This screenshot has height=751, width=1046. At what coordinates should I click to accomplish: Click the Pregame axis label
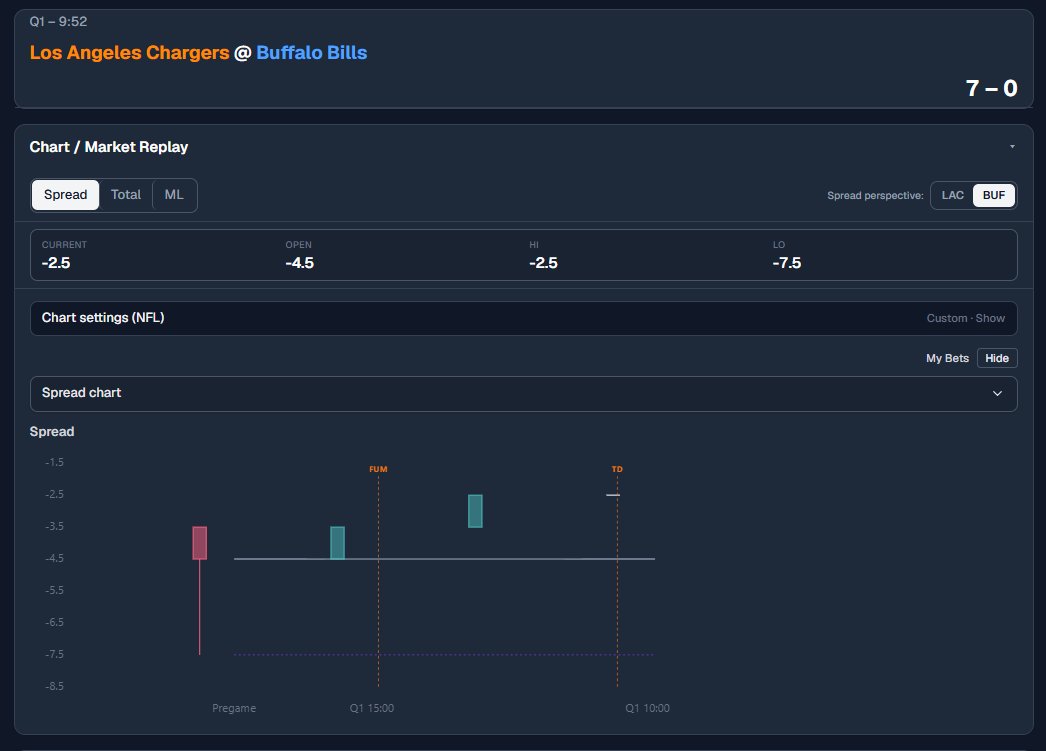coord(234,708)
